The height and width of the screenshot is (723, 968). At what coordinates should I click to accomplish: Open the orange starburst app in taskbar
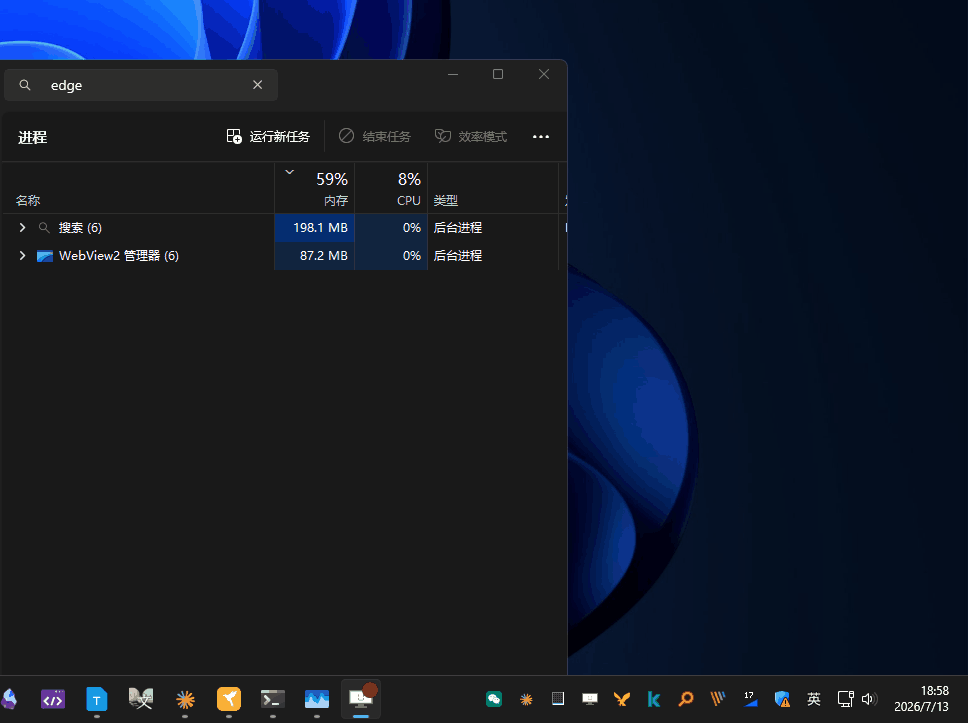pos(185,700)
